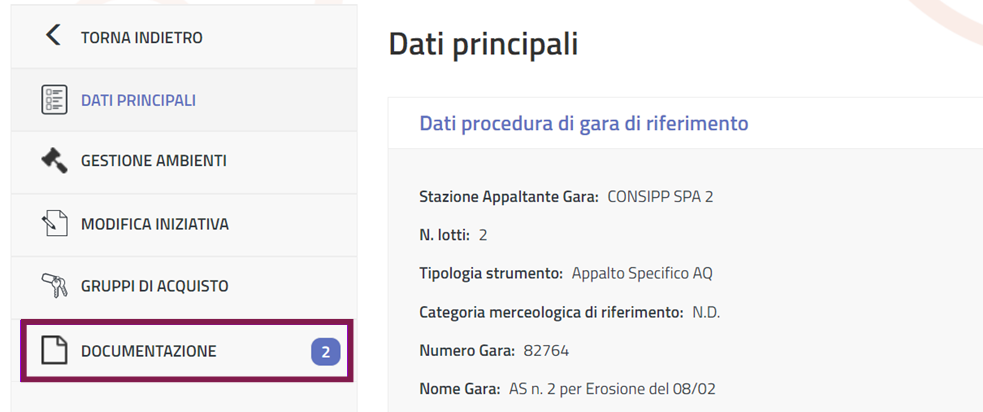Open the DOCUMENTAZIONE menu label
This screenshot has height=412, width=983.
coord(148,351)
